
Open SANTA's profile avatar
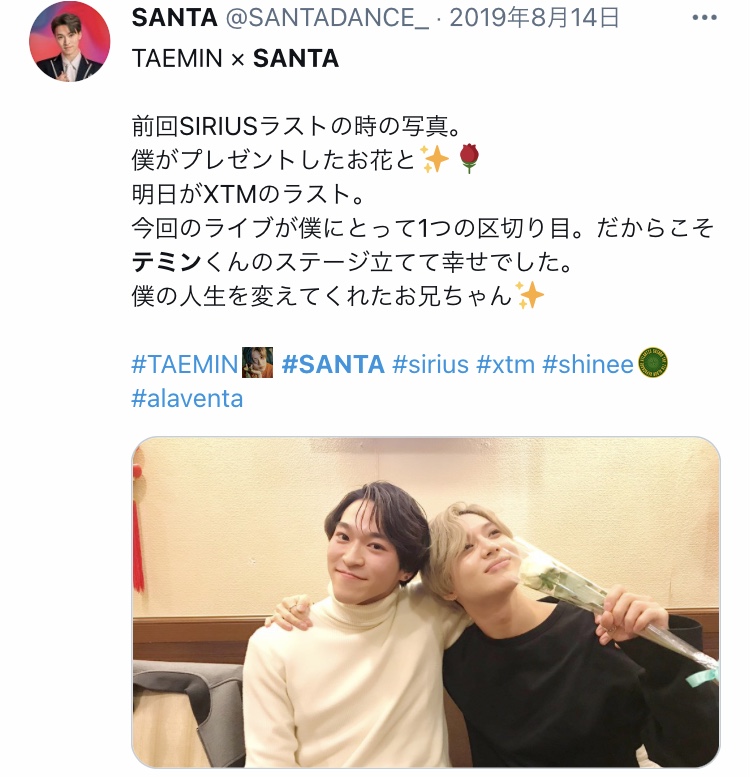(69, 42)
